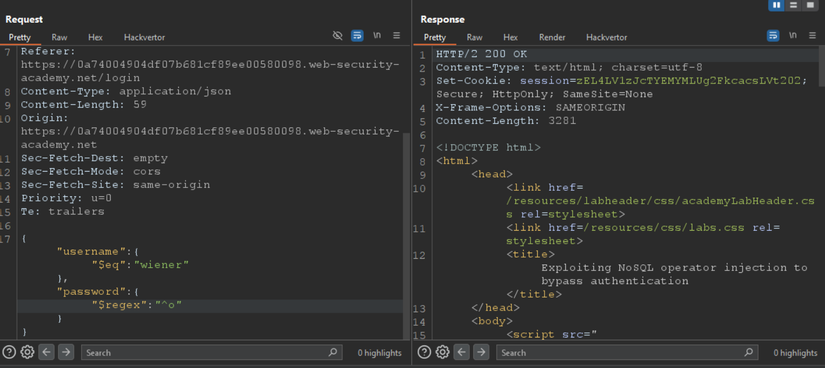Click Request 0 highlights label

coord(379,353)
